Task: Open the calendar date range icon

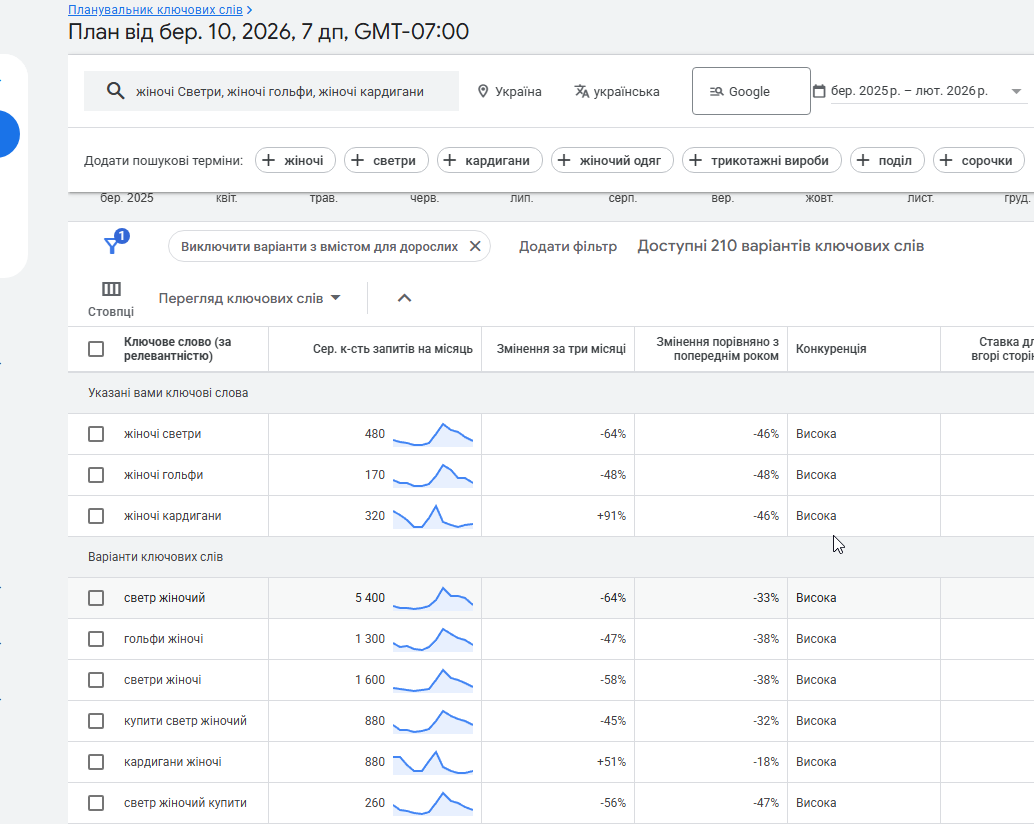Action: coord(819,91)
